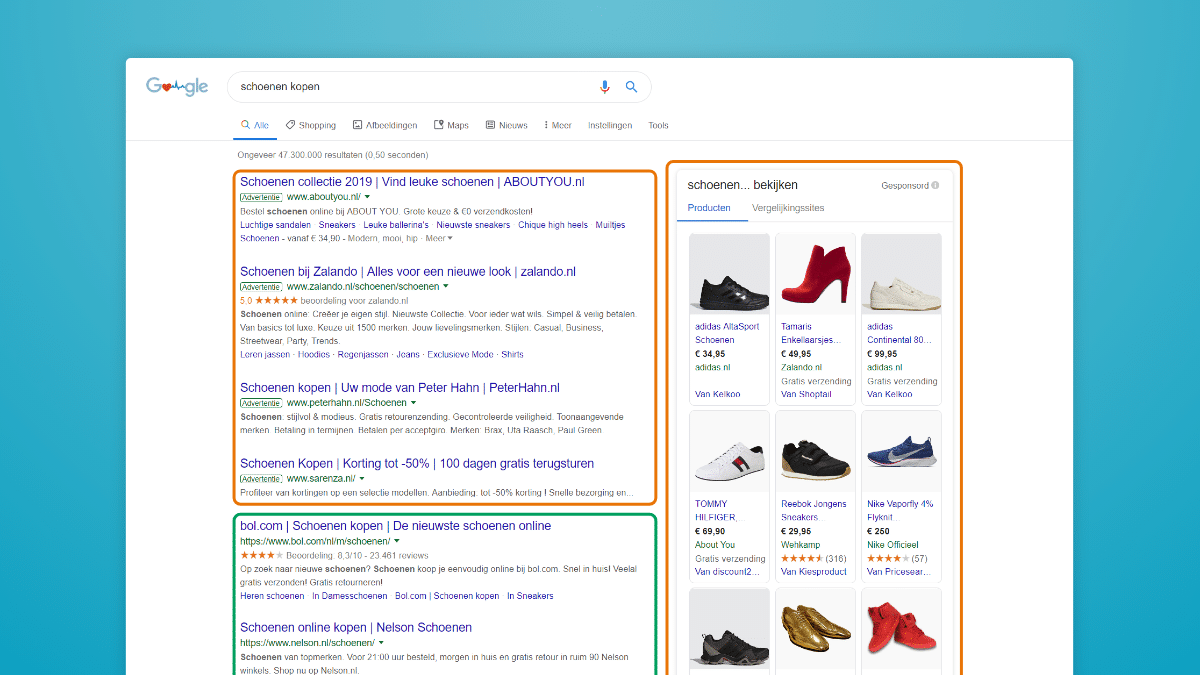Expand dropdown arrow next to www.aboutyou.nl
The image size is (1200, 675).
pyautogui.click(x=367, y=197)
